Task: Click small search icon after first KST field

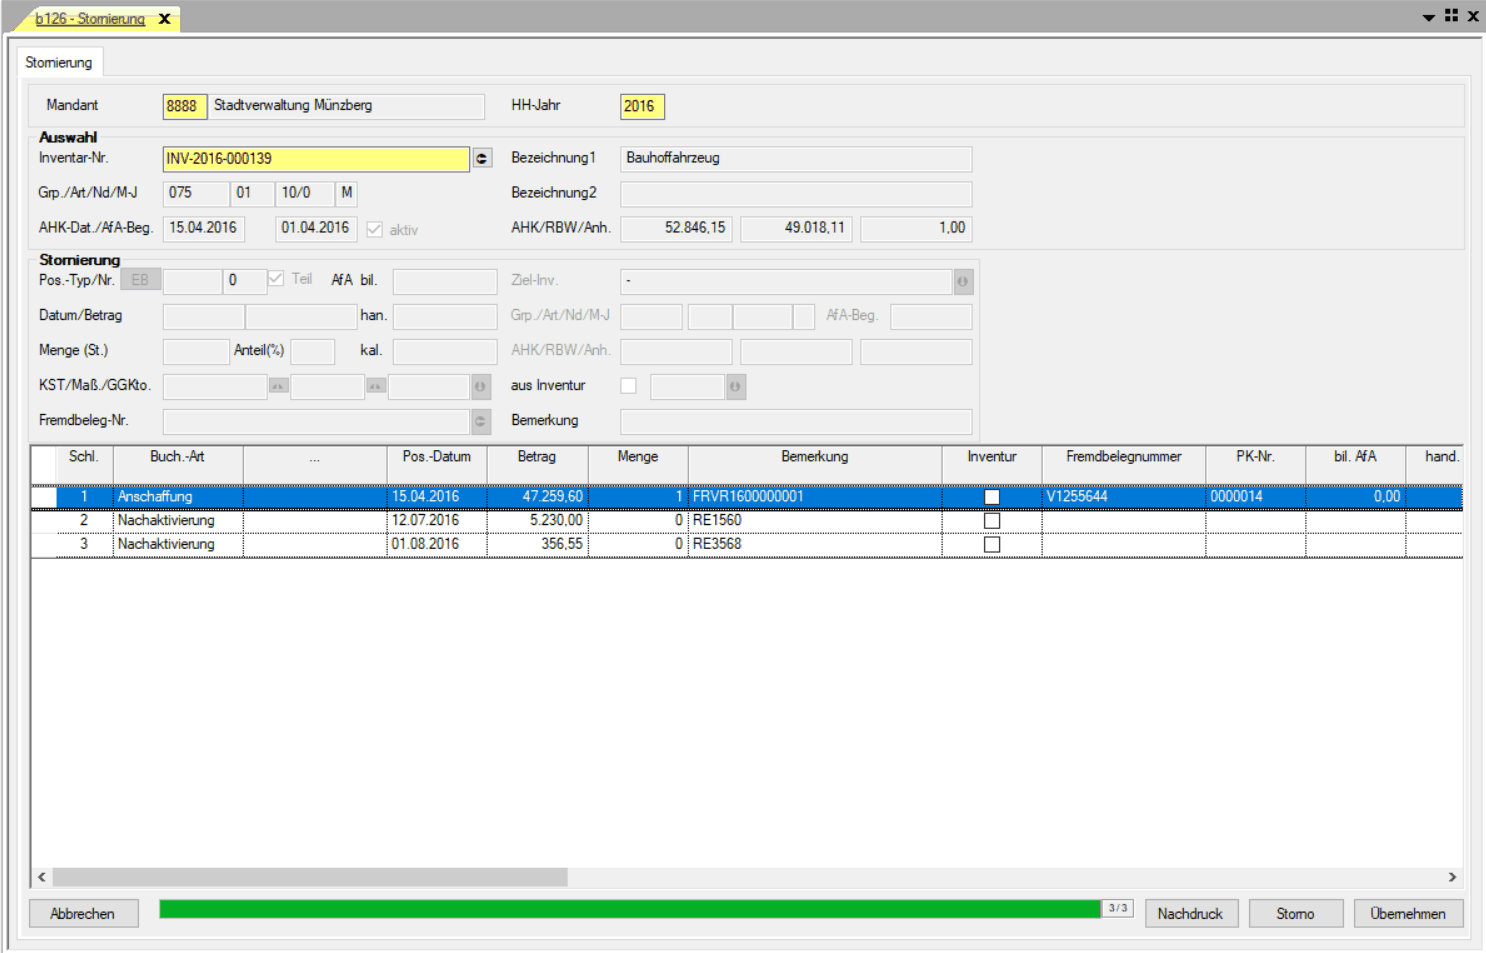Action: (279, 386)
